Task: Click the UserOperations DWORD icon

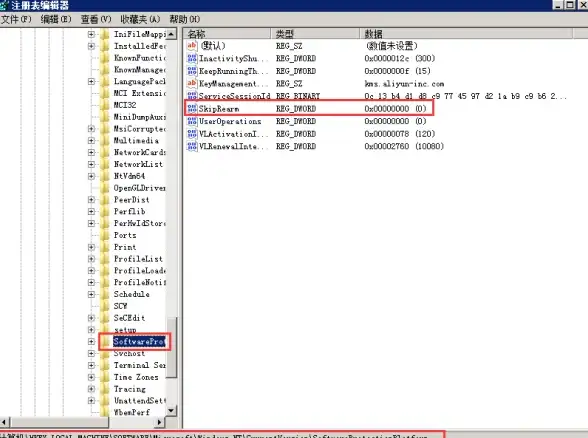Action: tap(192, 121)
